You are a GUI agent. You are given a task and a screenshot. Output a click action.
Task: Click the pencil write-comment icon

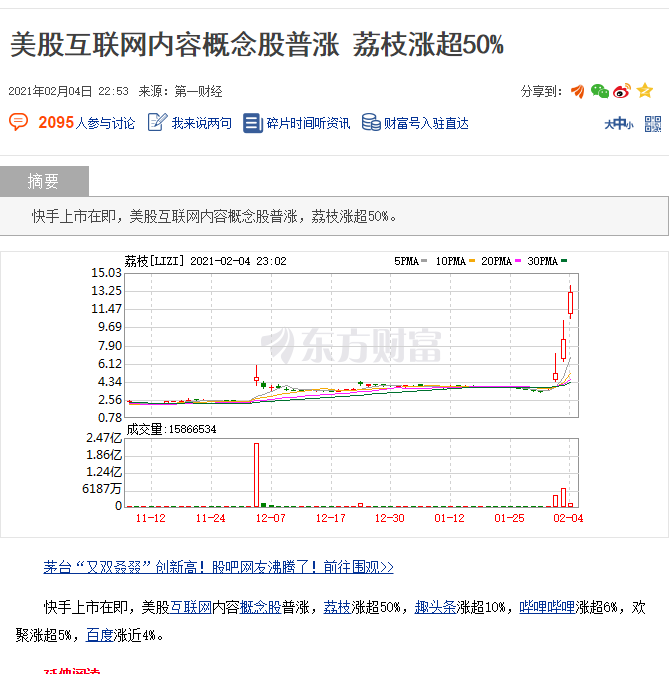[157, 123]
